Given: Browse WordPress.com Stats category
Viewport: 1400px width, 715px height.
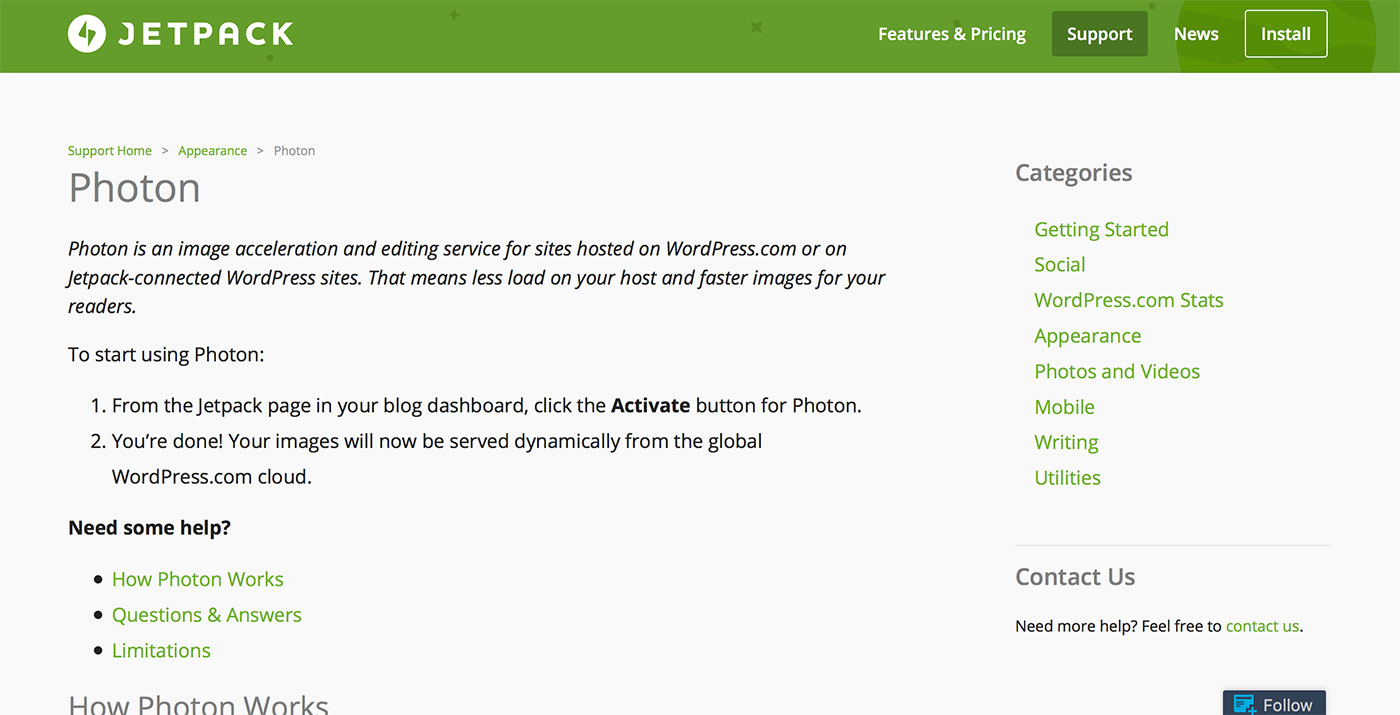Looking at the screenshot, I should [1129, 300].
